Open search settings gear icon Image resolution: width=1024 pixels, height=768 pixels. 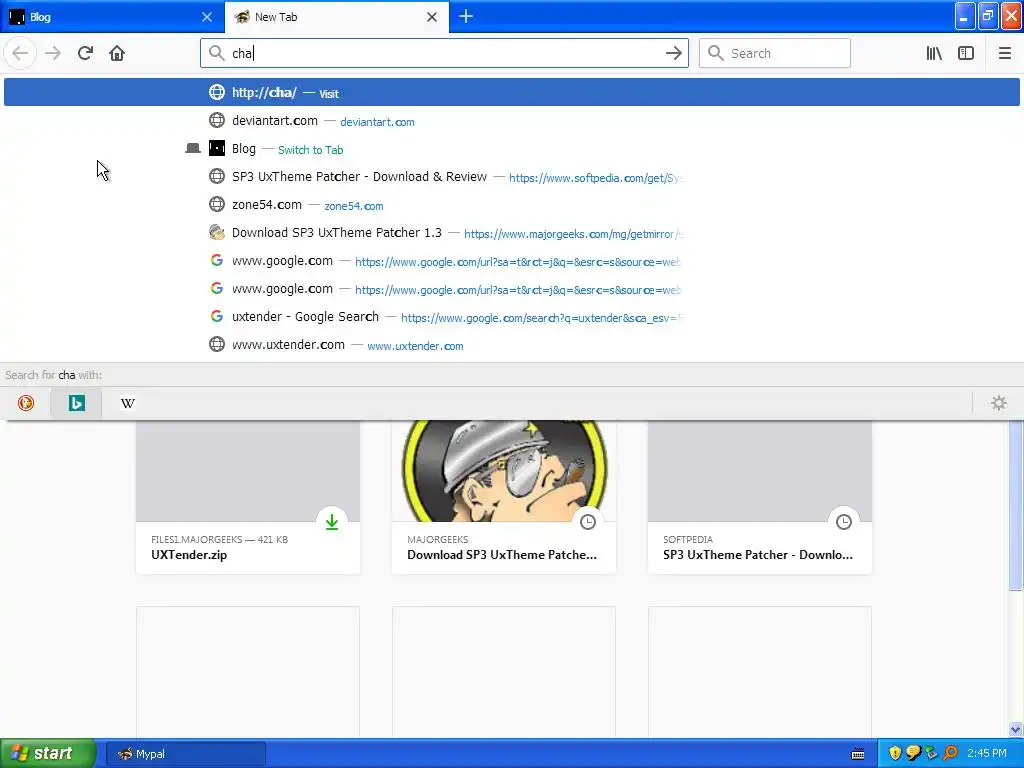click(999, 403)
